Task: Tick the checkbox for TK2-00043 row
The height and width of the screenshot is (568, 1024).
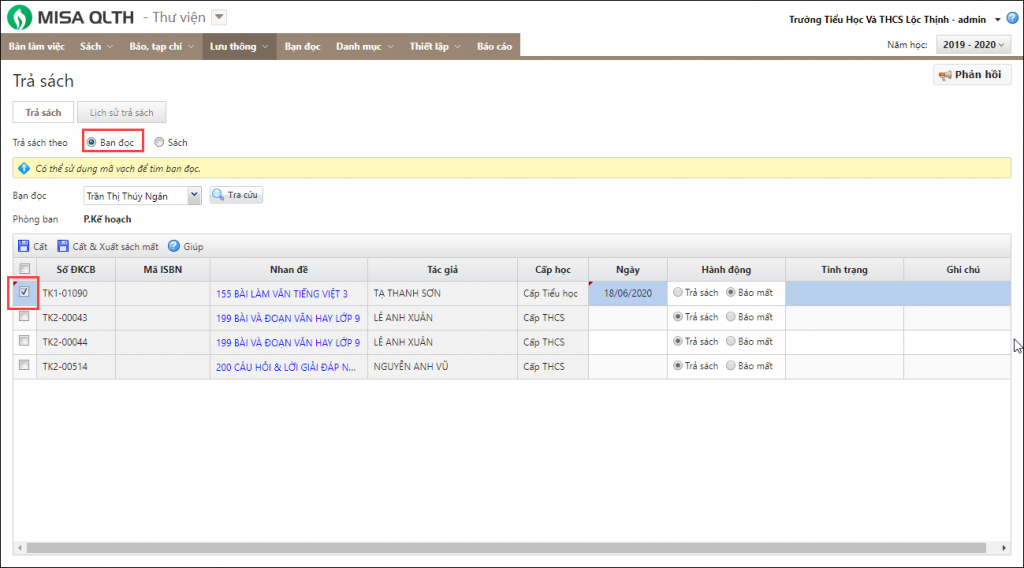Action: 24,317
